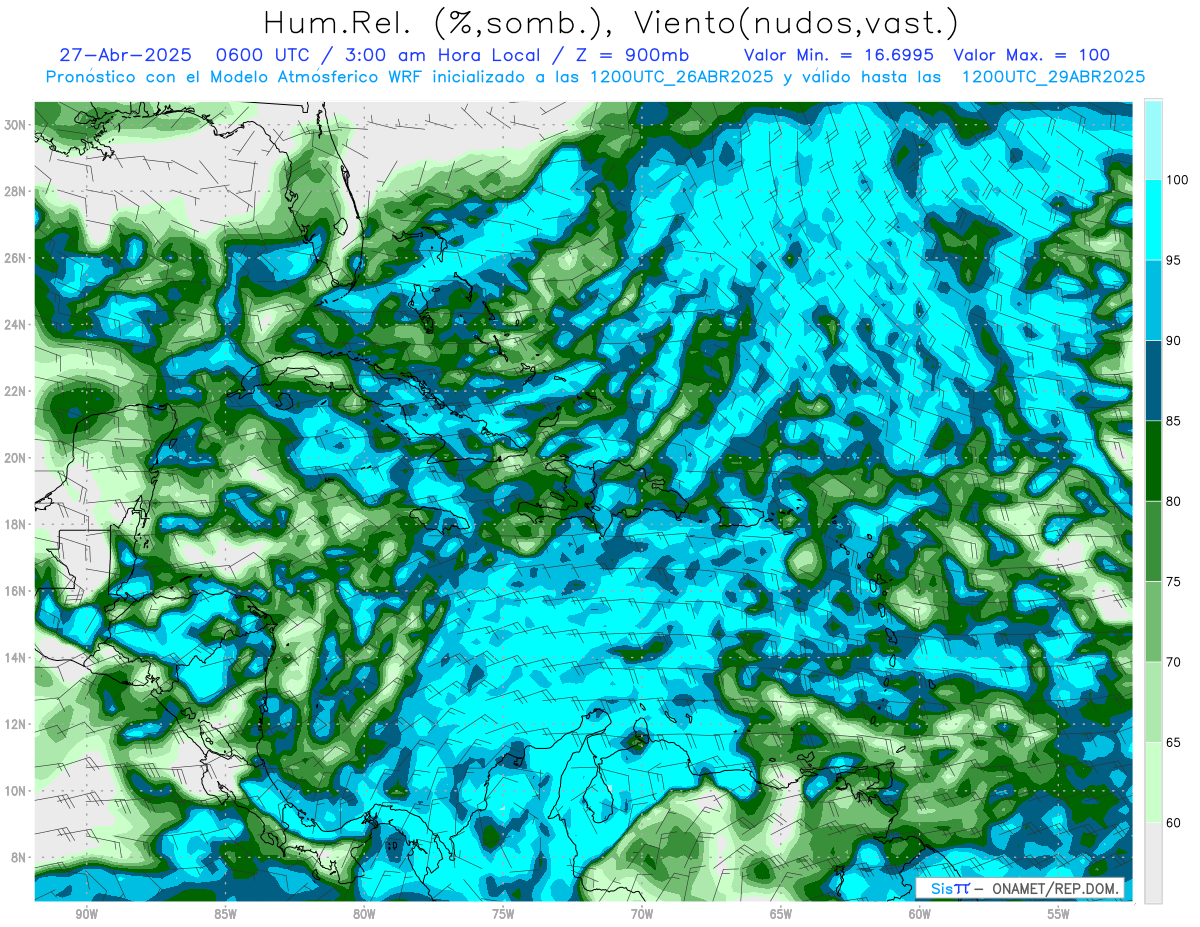Click the '75W' longitude label
1200x927 pixels.
pyautogui.click(x=503, y=915)
